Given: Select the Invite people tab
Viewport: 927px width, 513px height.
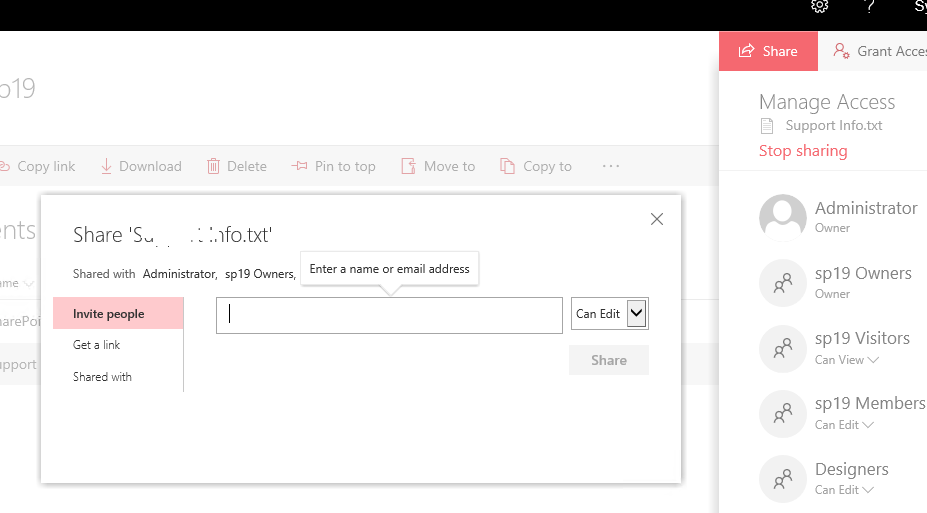Looking at the screenshot, I should click(x=109, y=314).
